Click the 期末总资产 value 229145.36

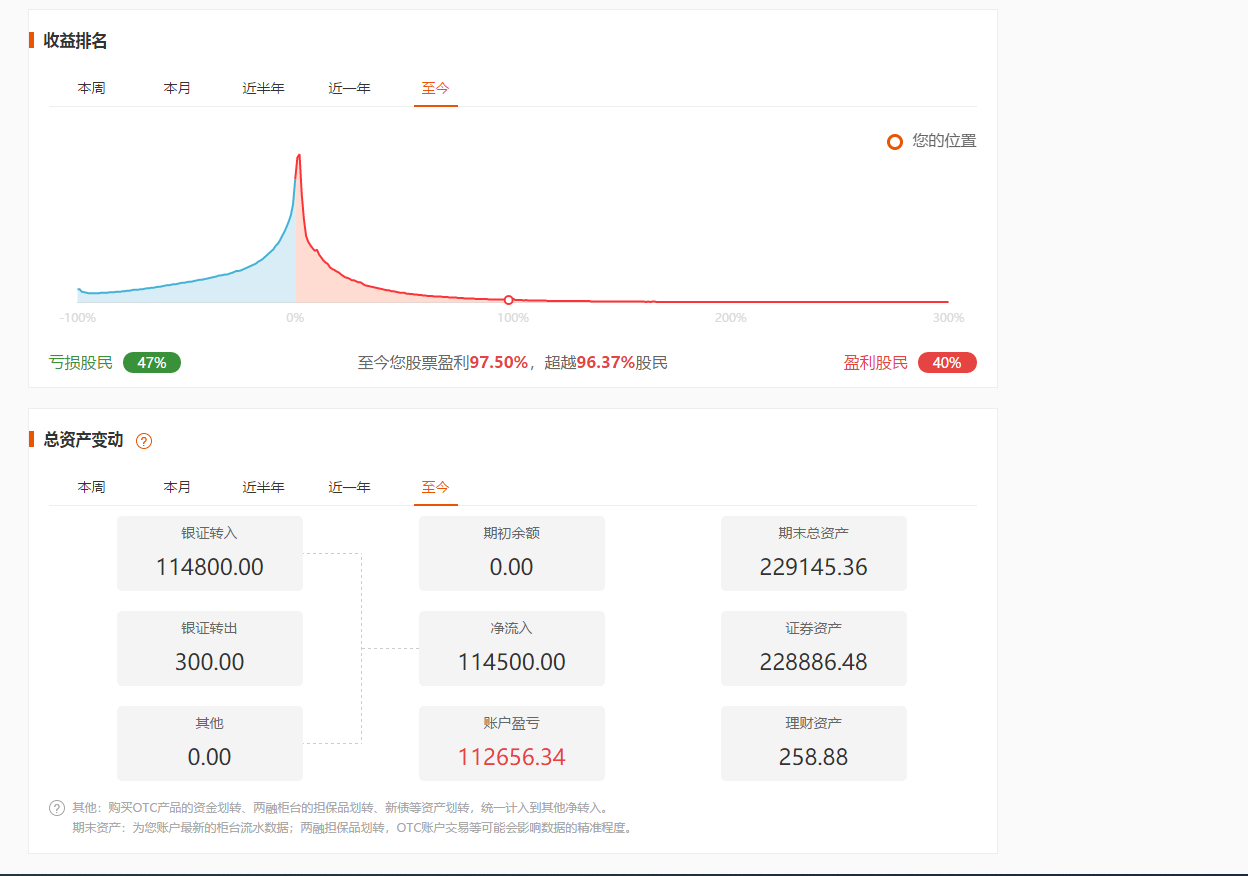[814, 567]
